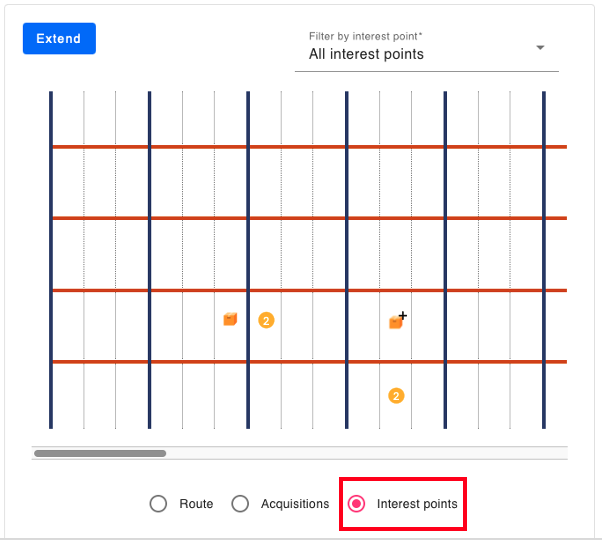Click the Acquisitions label text
602x540 pixels.
coord(295,504)
